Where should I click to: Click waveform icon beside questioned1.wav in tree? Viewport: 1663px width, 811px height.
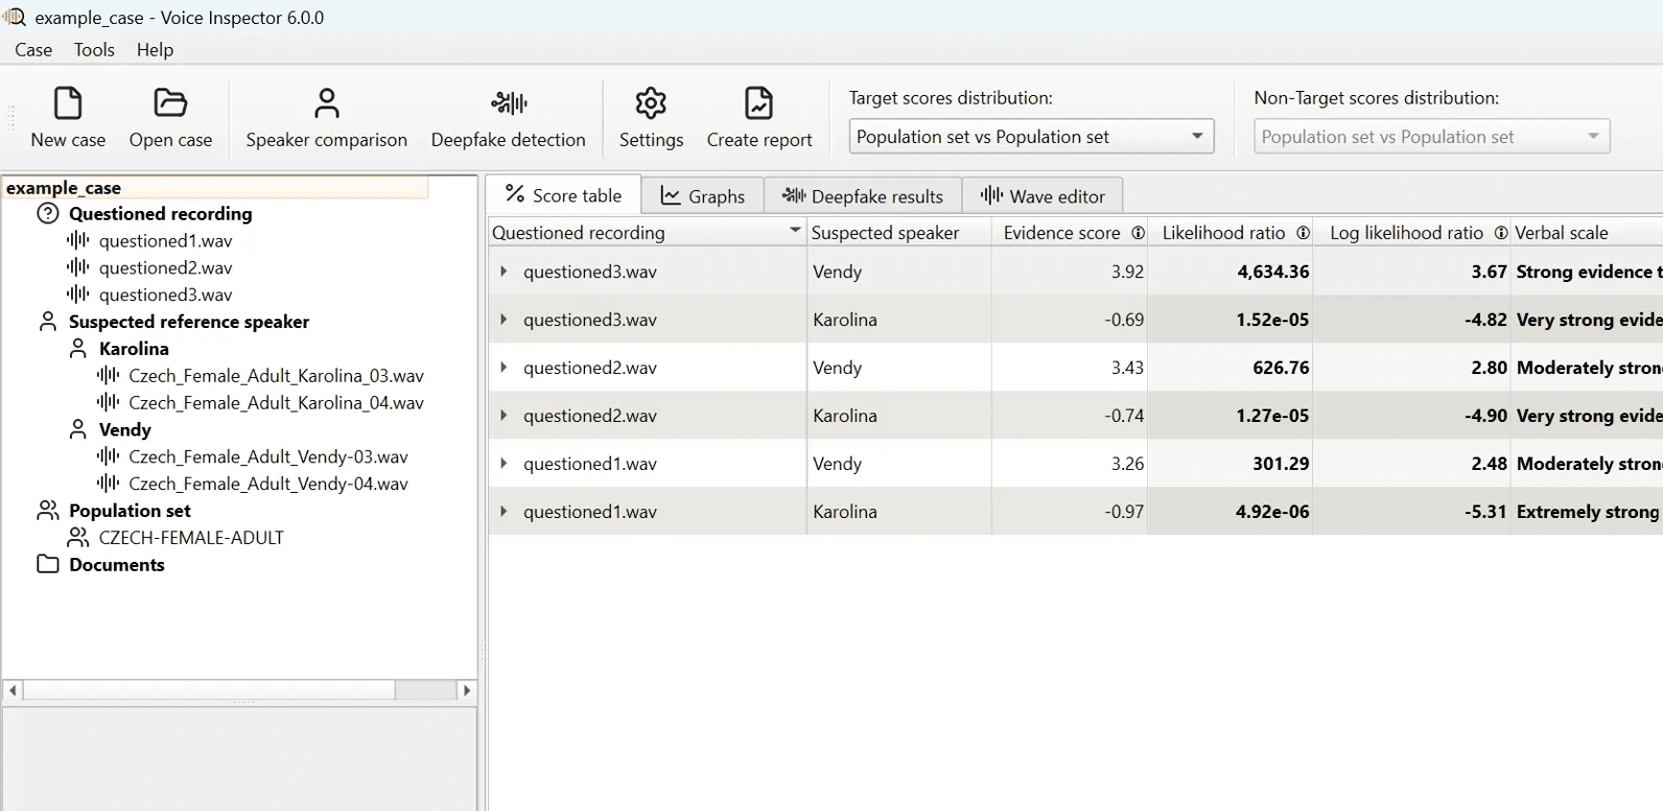(x=78, y=240)
